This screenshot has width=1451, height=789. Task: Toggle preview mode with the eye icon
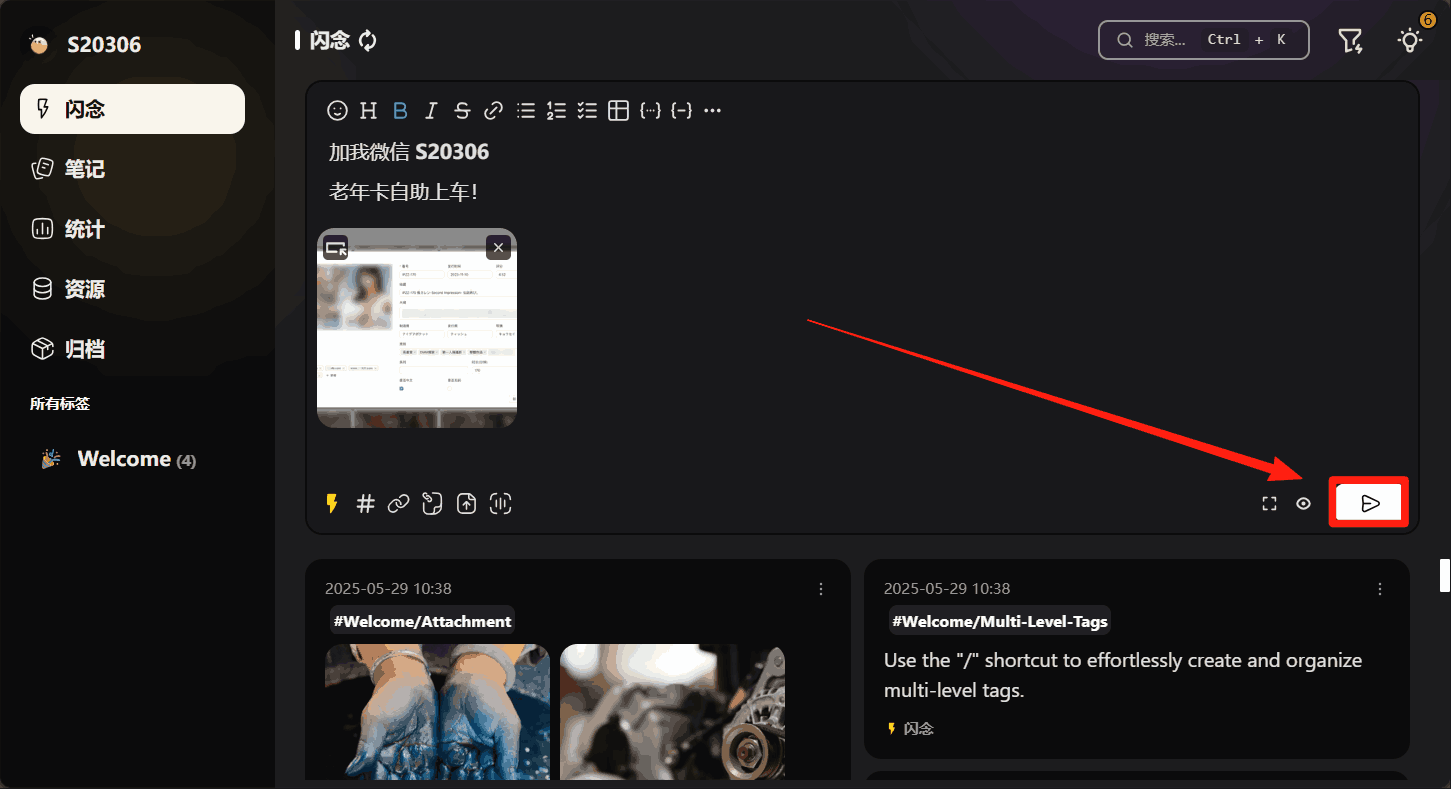tap(1303, 504)
